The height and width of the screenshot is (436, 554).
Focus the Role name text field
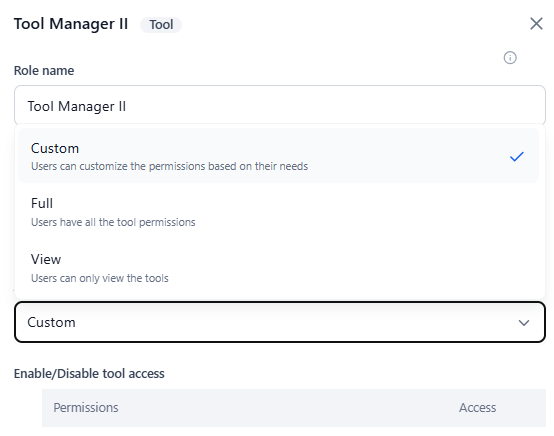coord(280,105)
